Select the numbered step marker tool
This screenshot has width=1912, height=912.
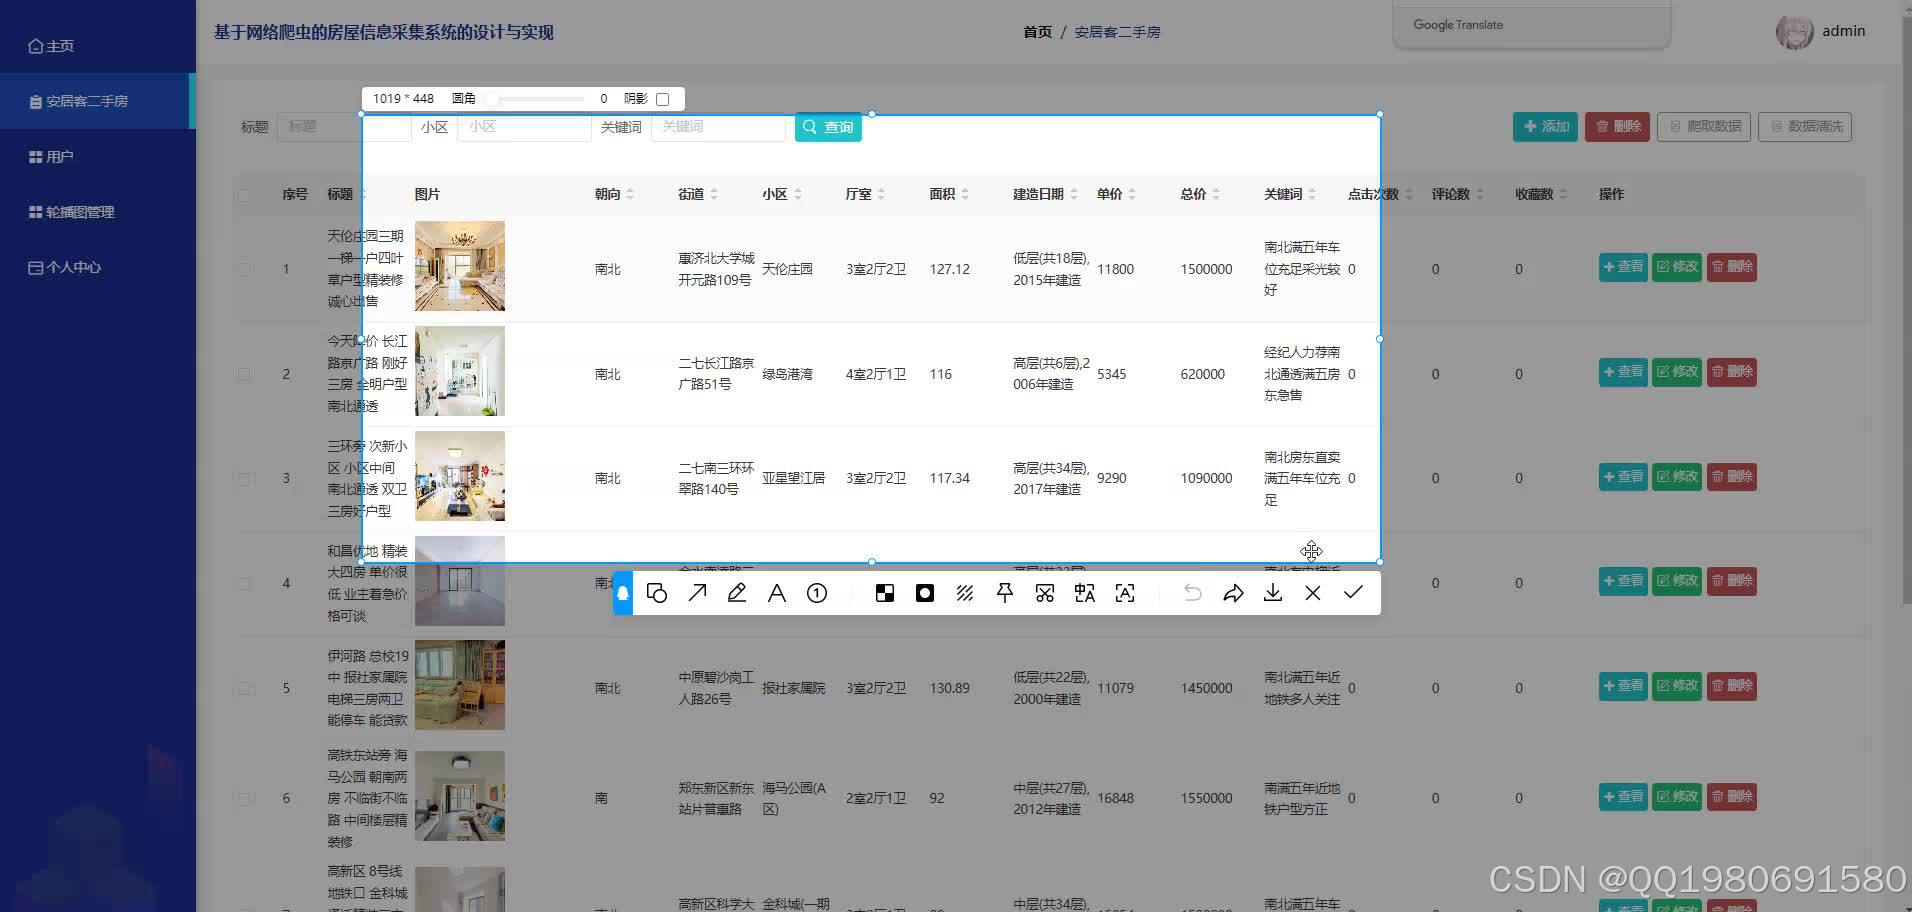point(817,592)
